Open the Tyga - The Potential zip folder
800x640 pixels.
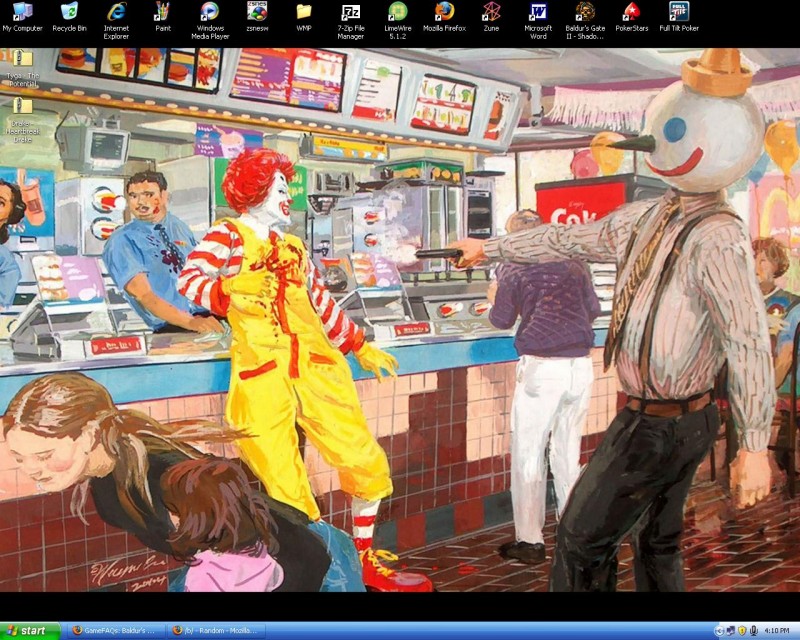click(x=22, y=69)
